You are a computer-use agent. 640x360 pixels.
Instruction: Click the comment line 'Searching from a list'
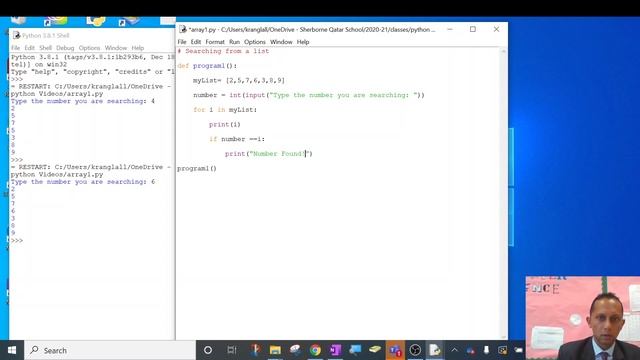[223, 51]
